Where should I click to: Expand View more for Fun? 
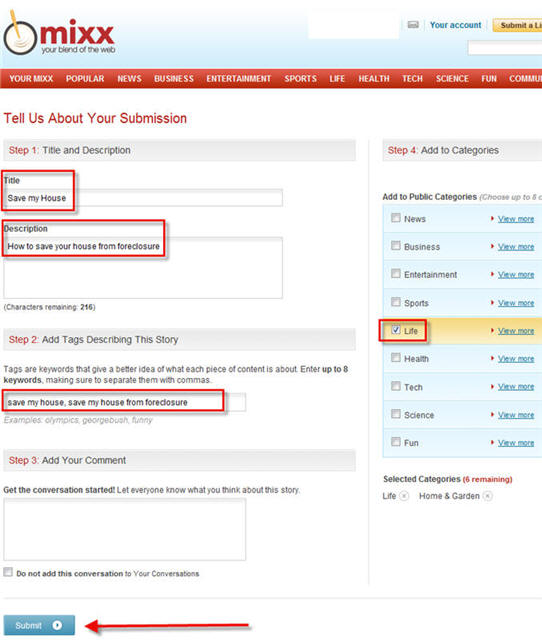tap(516, 443)
